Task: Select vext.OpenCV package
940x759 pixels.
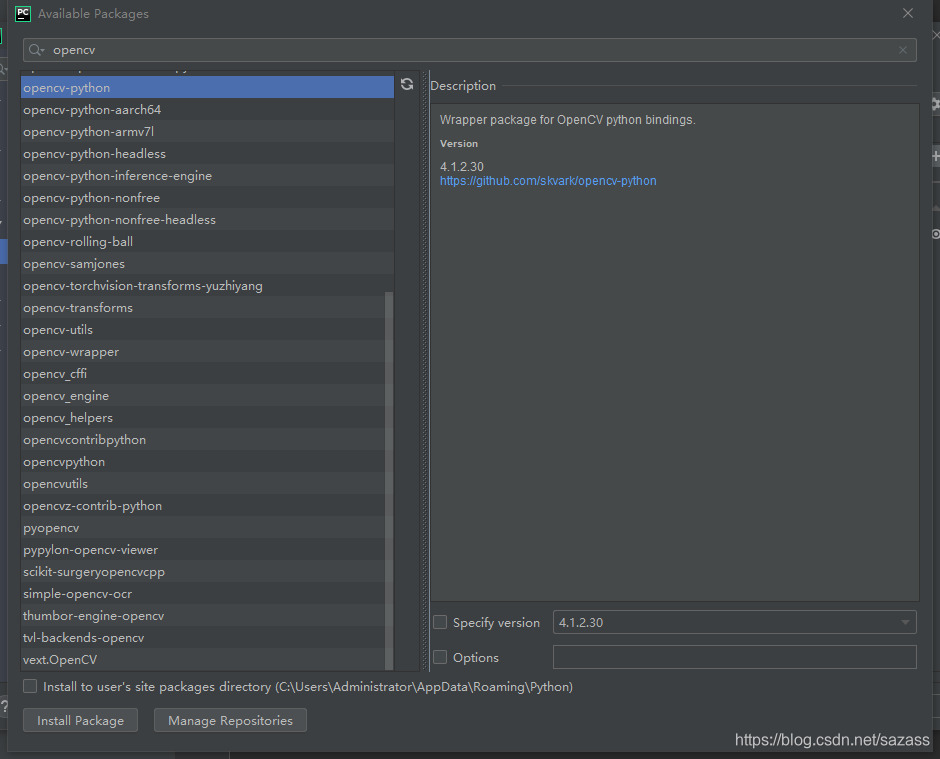Action: tap(203, 659)
